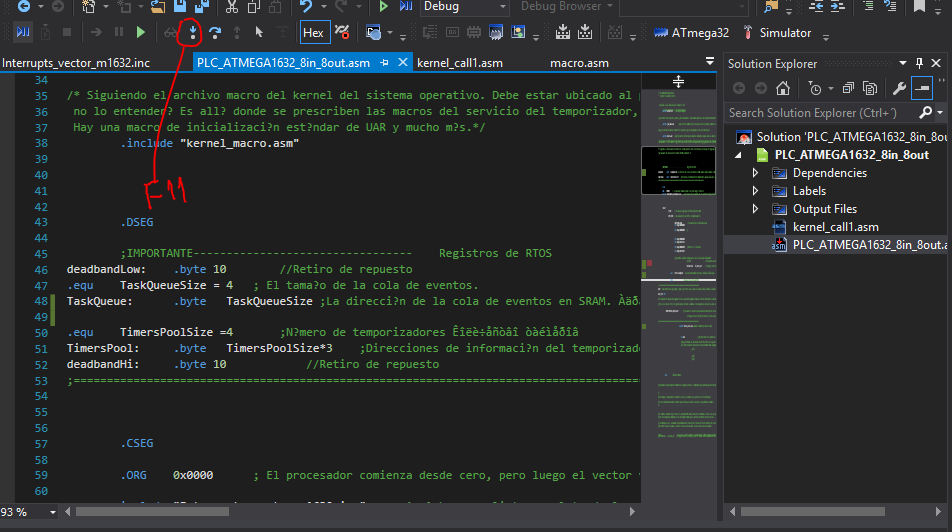Collapse the PLC_ATMEGA1632_8in_8out project node
Screen dimensions: 952x532
pyautogui.click(x=739, y=155)
